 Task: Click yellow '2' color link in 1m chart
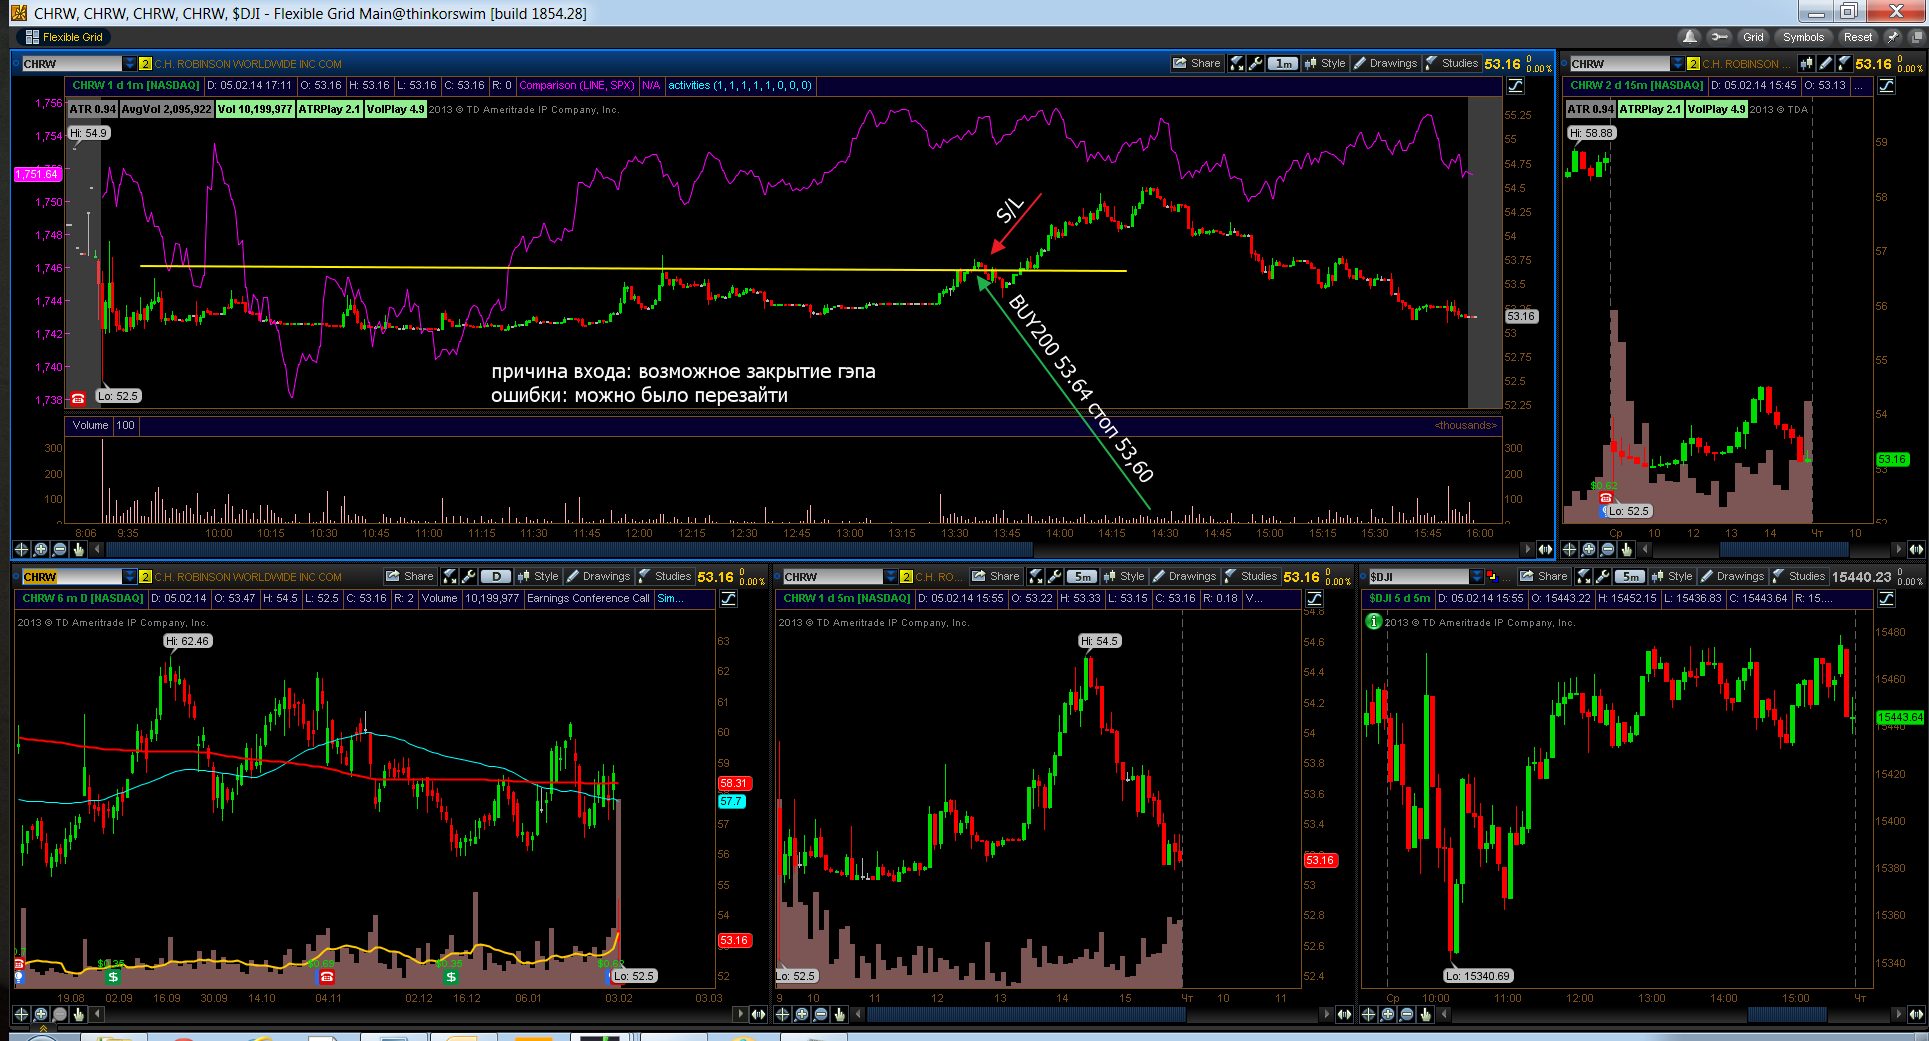click(145, 64)
